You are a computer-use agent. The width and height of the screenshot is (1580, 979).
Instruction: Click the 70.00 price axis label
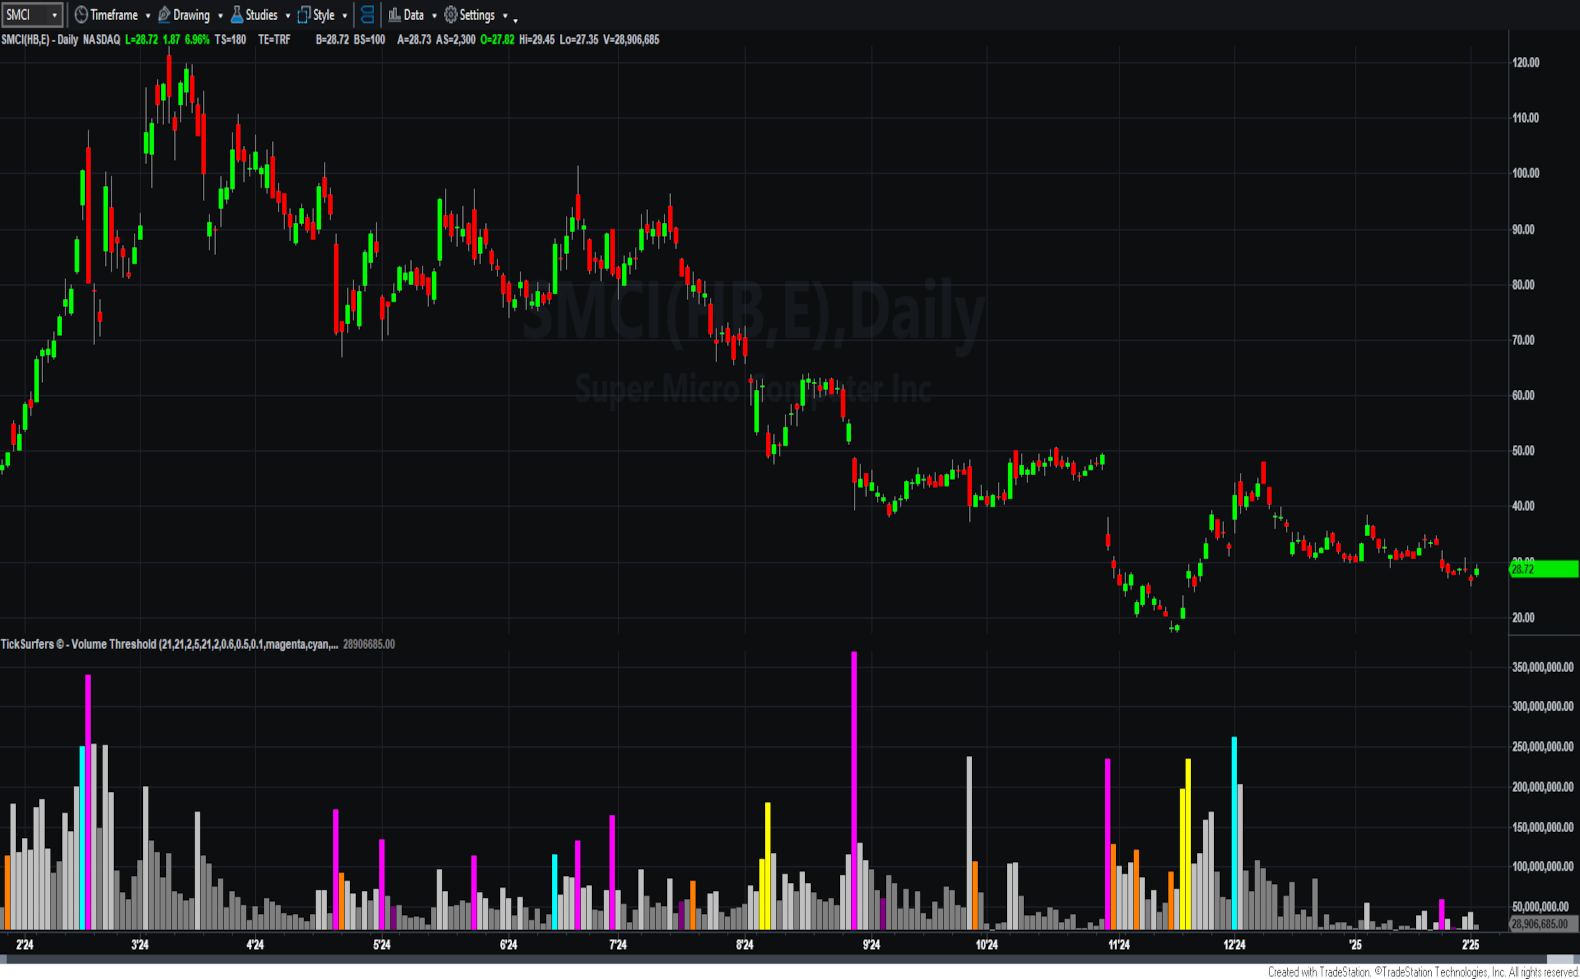tap(1523, 341)
